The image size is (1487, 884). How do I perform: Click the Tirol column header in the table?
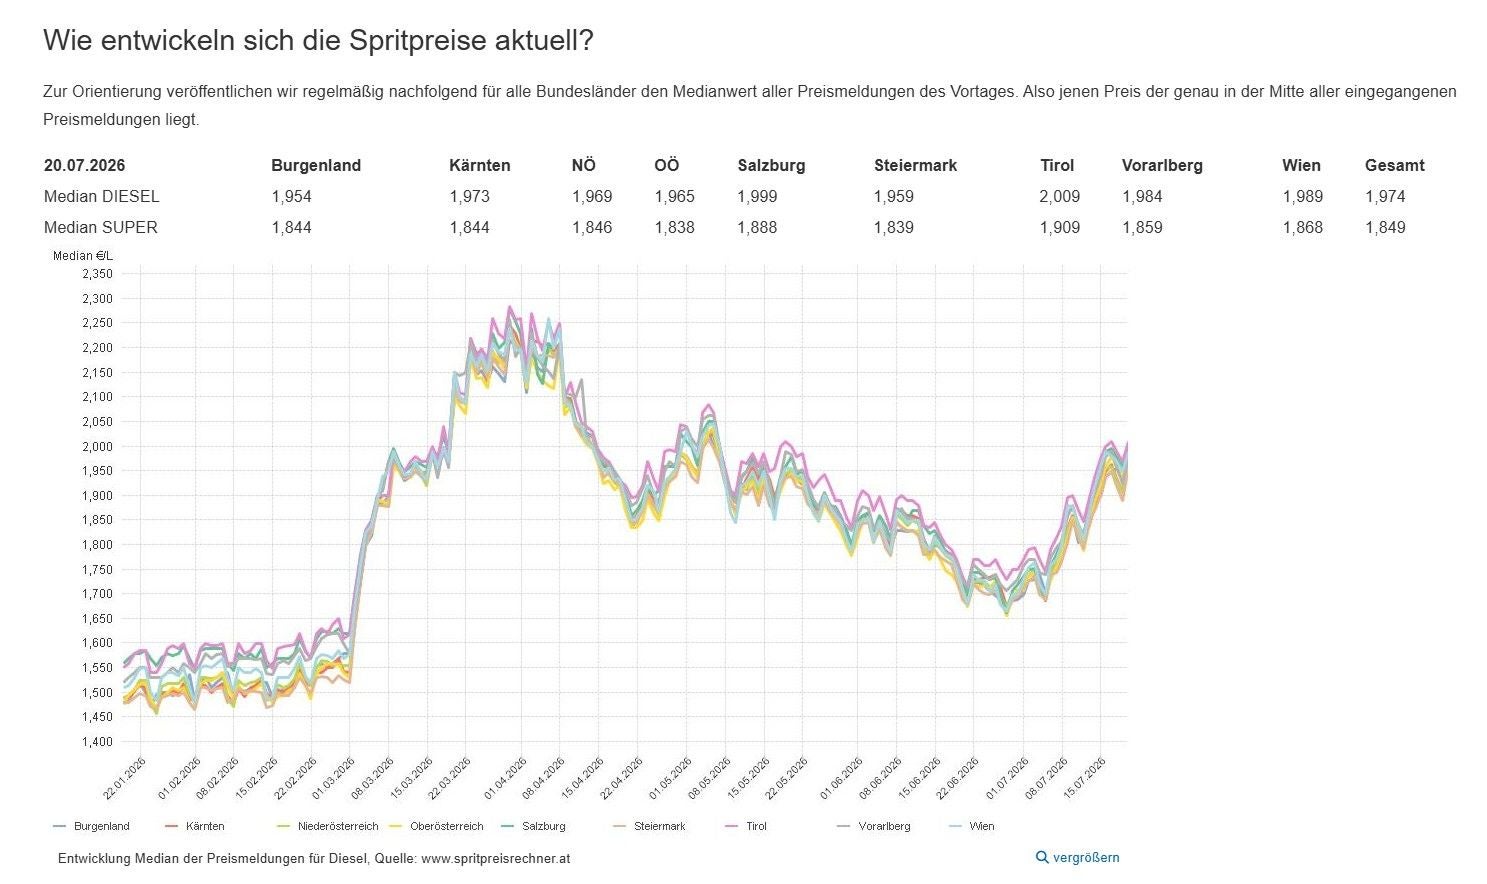point(1057,165)
